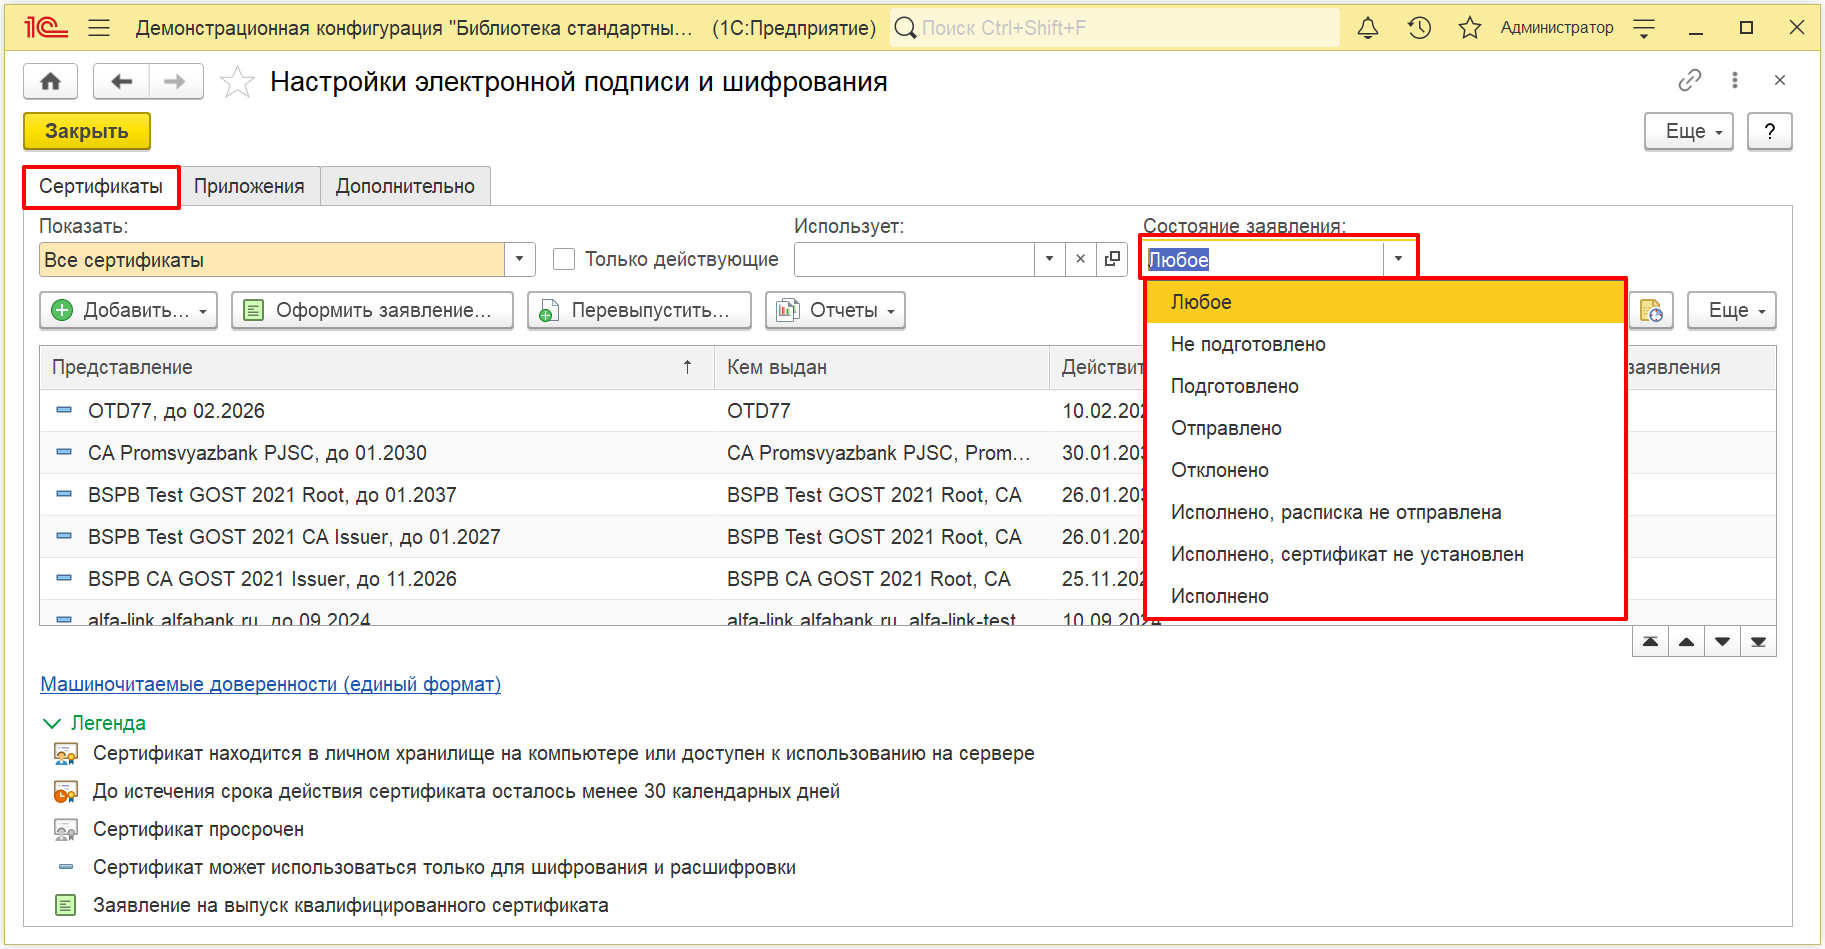Expand the Показать dropdown arrow

(519, 259)
